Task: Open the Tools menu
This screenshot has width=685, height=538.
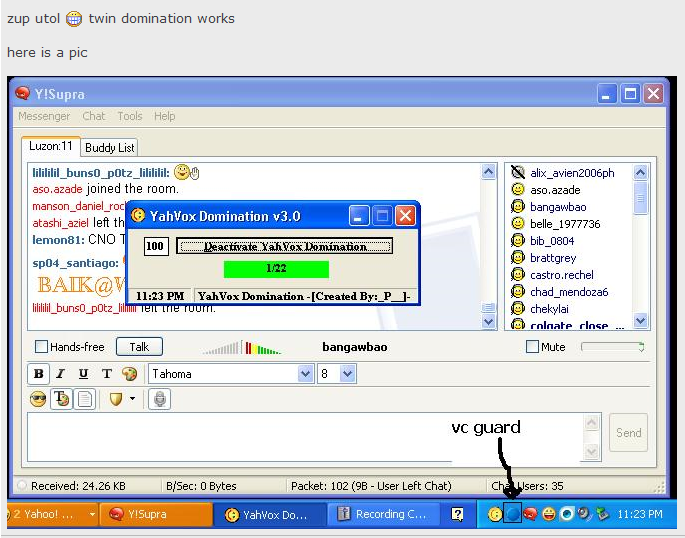Action: pyautogui.click(x=130, y=116)
